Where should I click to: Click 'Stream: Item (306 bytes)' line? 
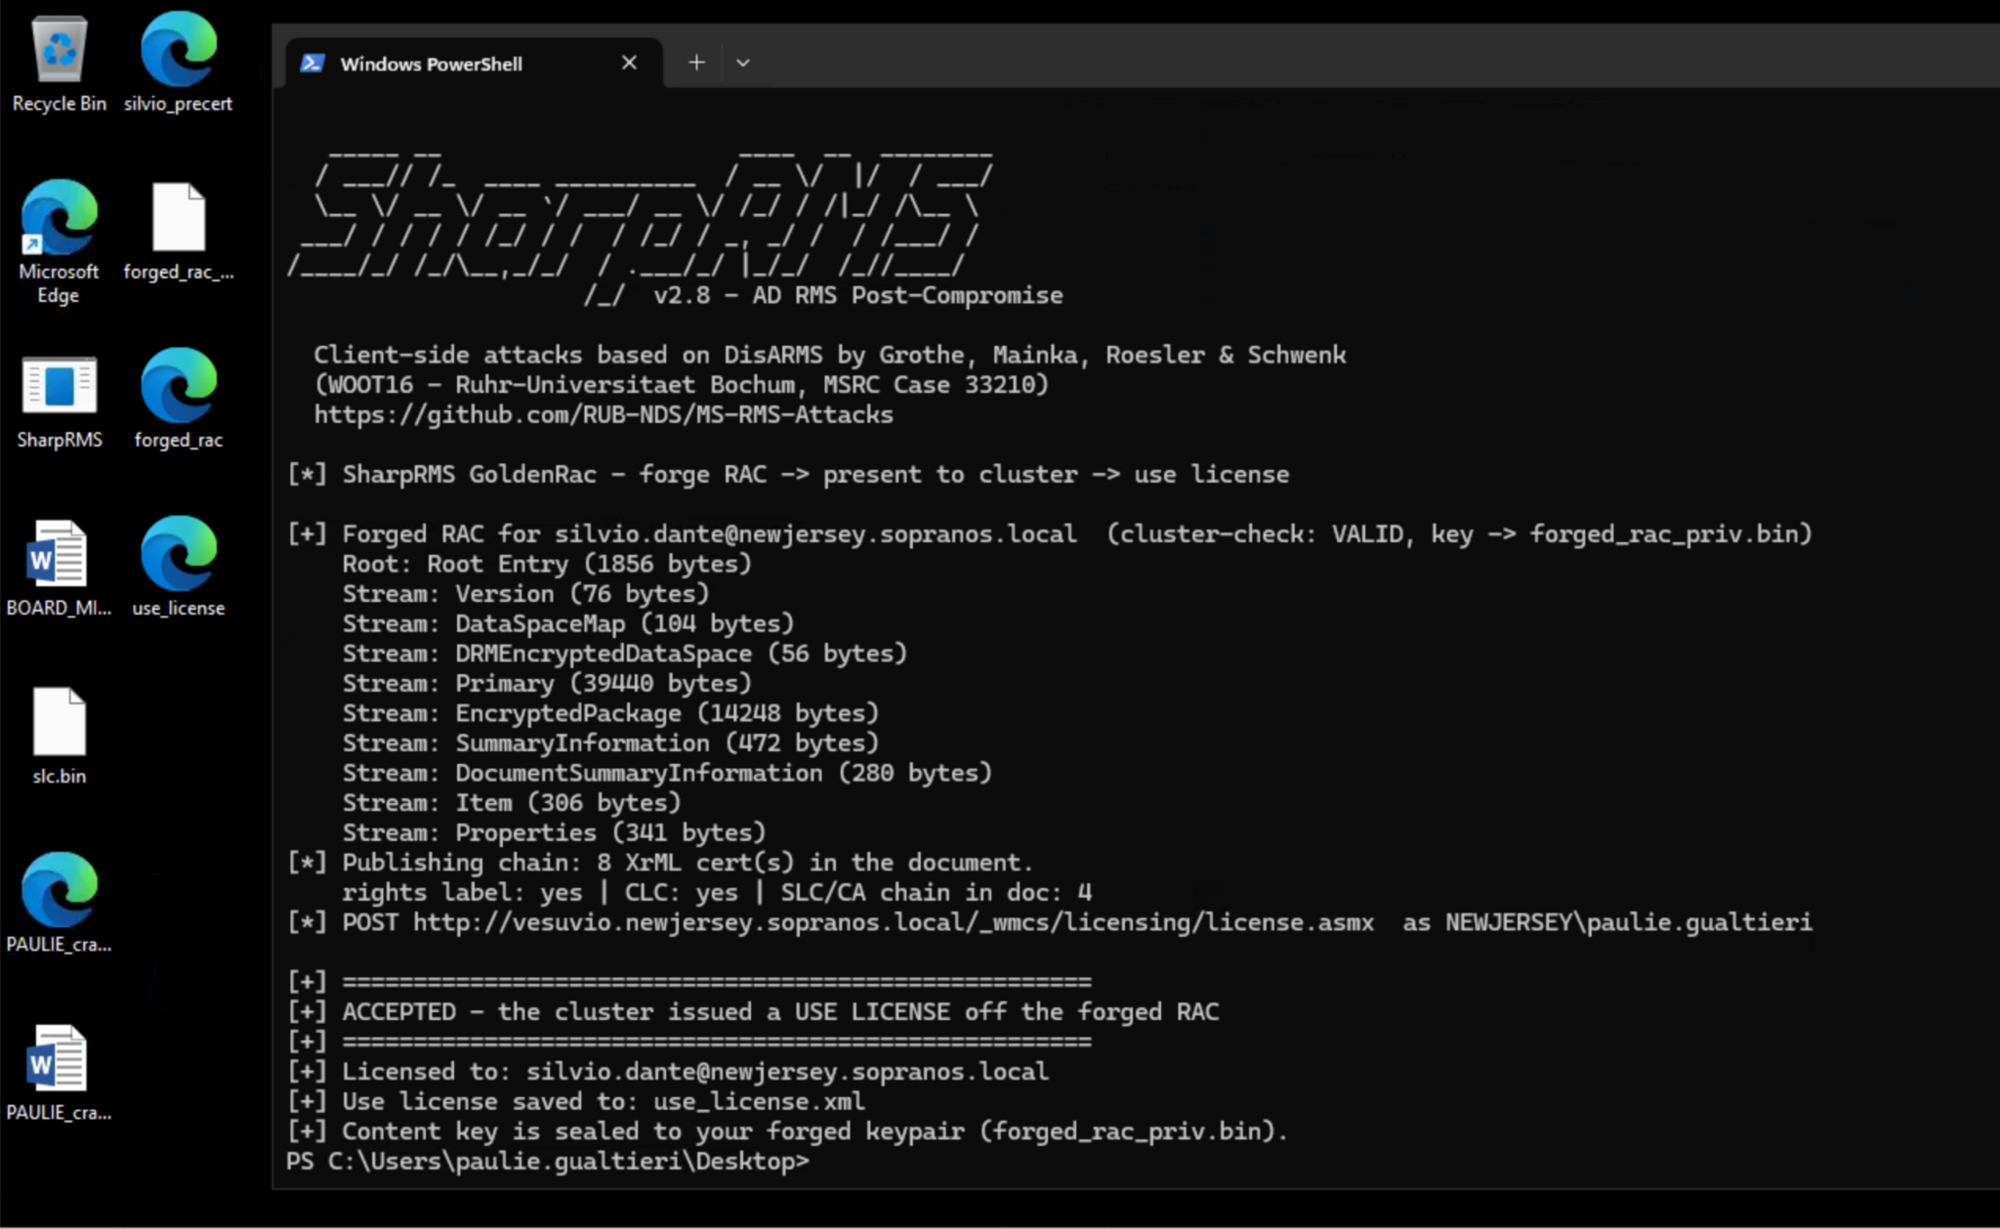(x=511, y=803)
